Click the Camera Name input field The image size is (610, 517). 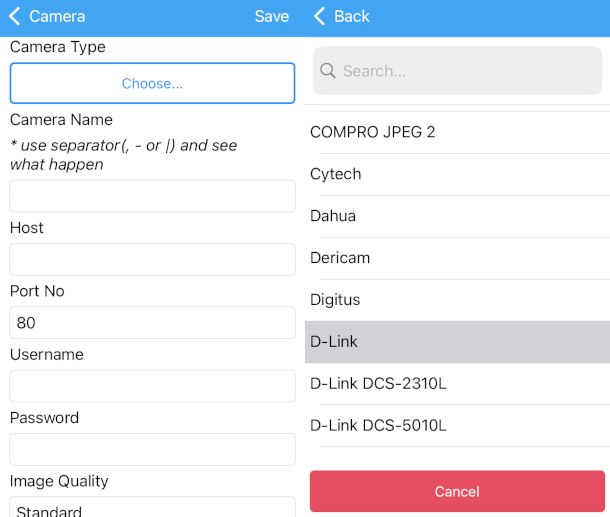tap(152, 196)
